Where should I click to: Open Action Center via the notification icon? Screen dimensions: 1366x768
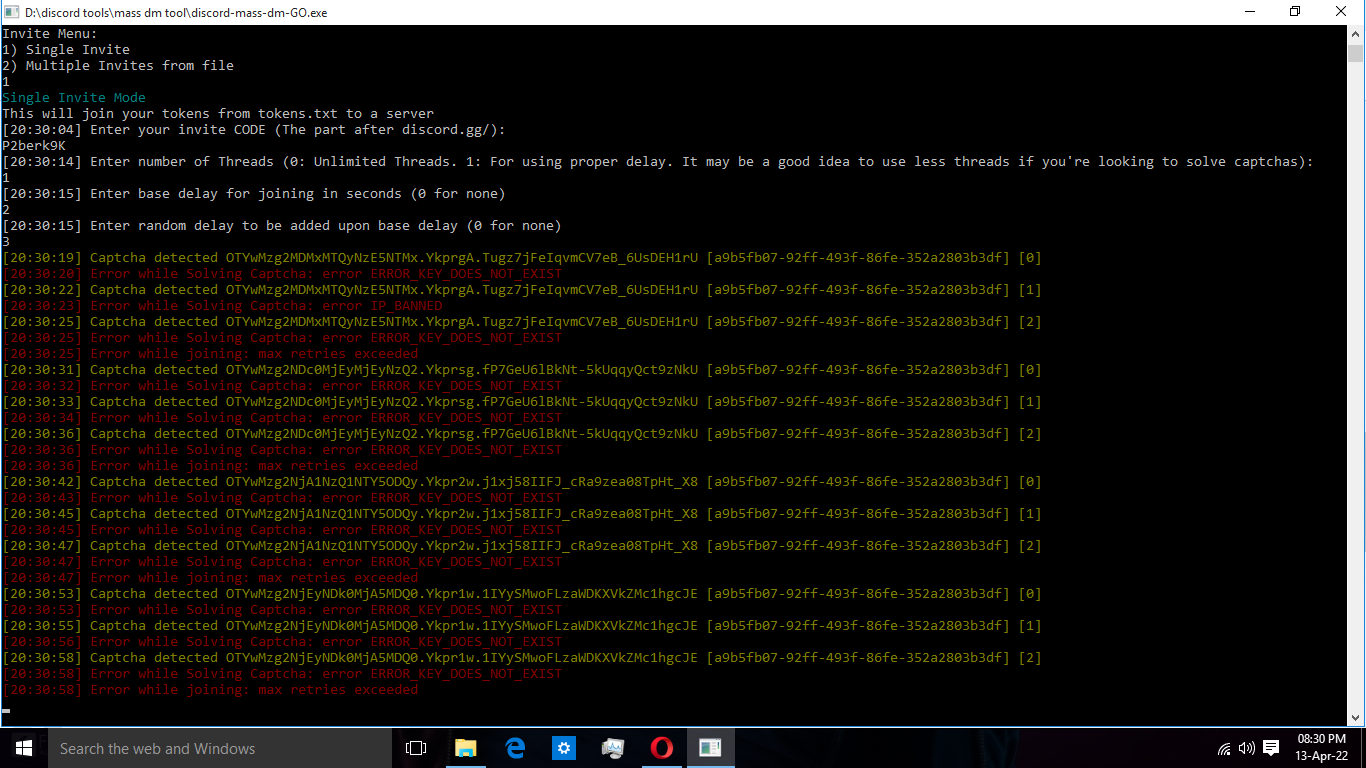coord(1270,748)
